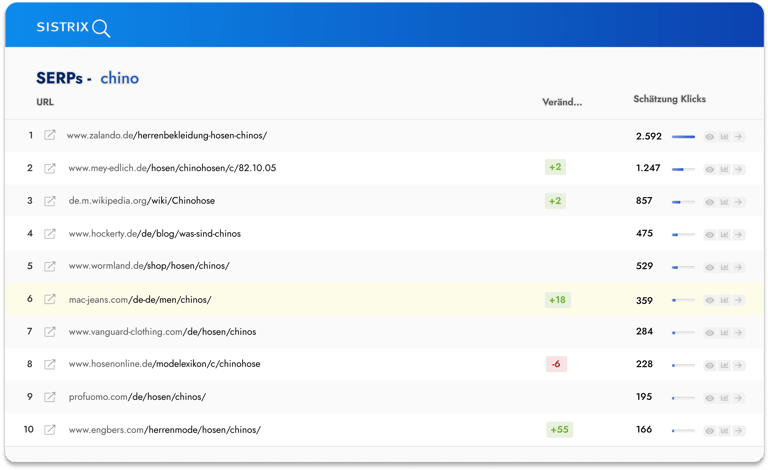Open profuomo.com hosen chinos URL
The width and height of the screenshot is (768, 470).
point(137,397)
